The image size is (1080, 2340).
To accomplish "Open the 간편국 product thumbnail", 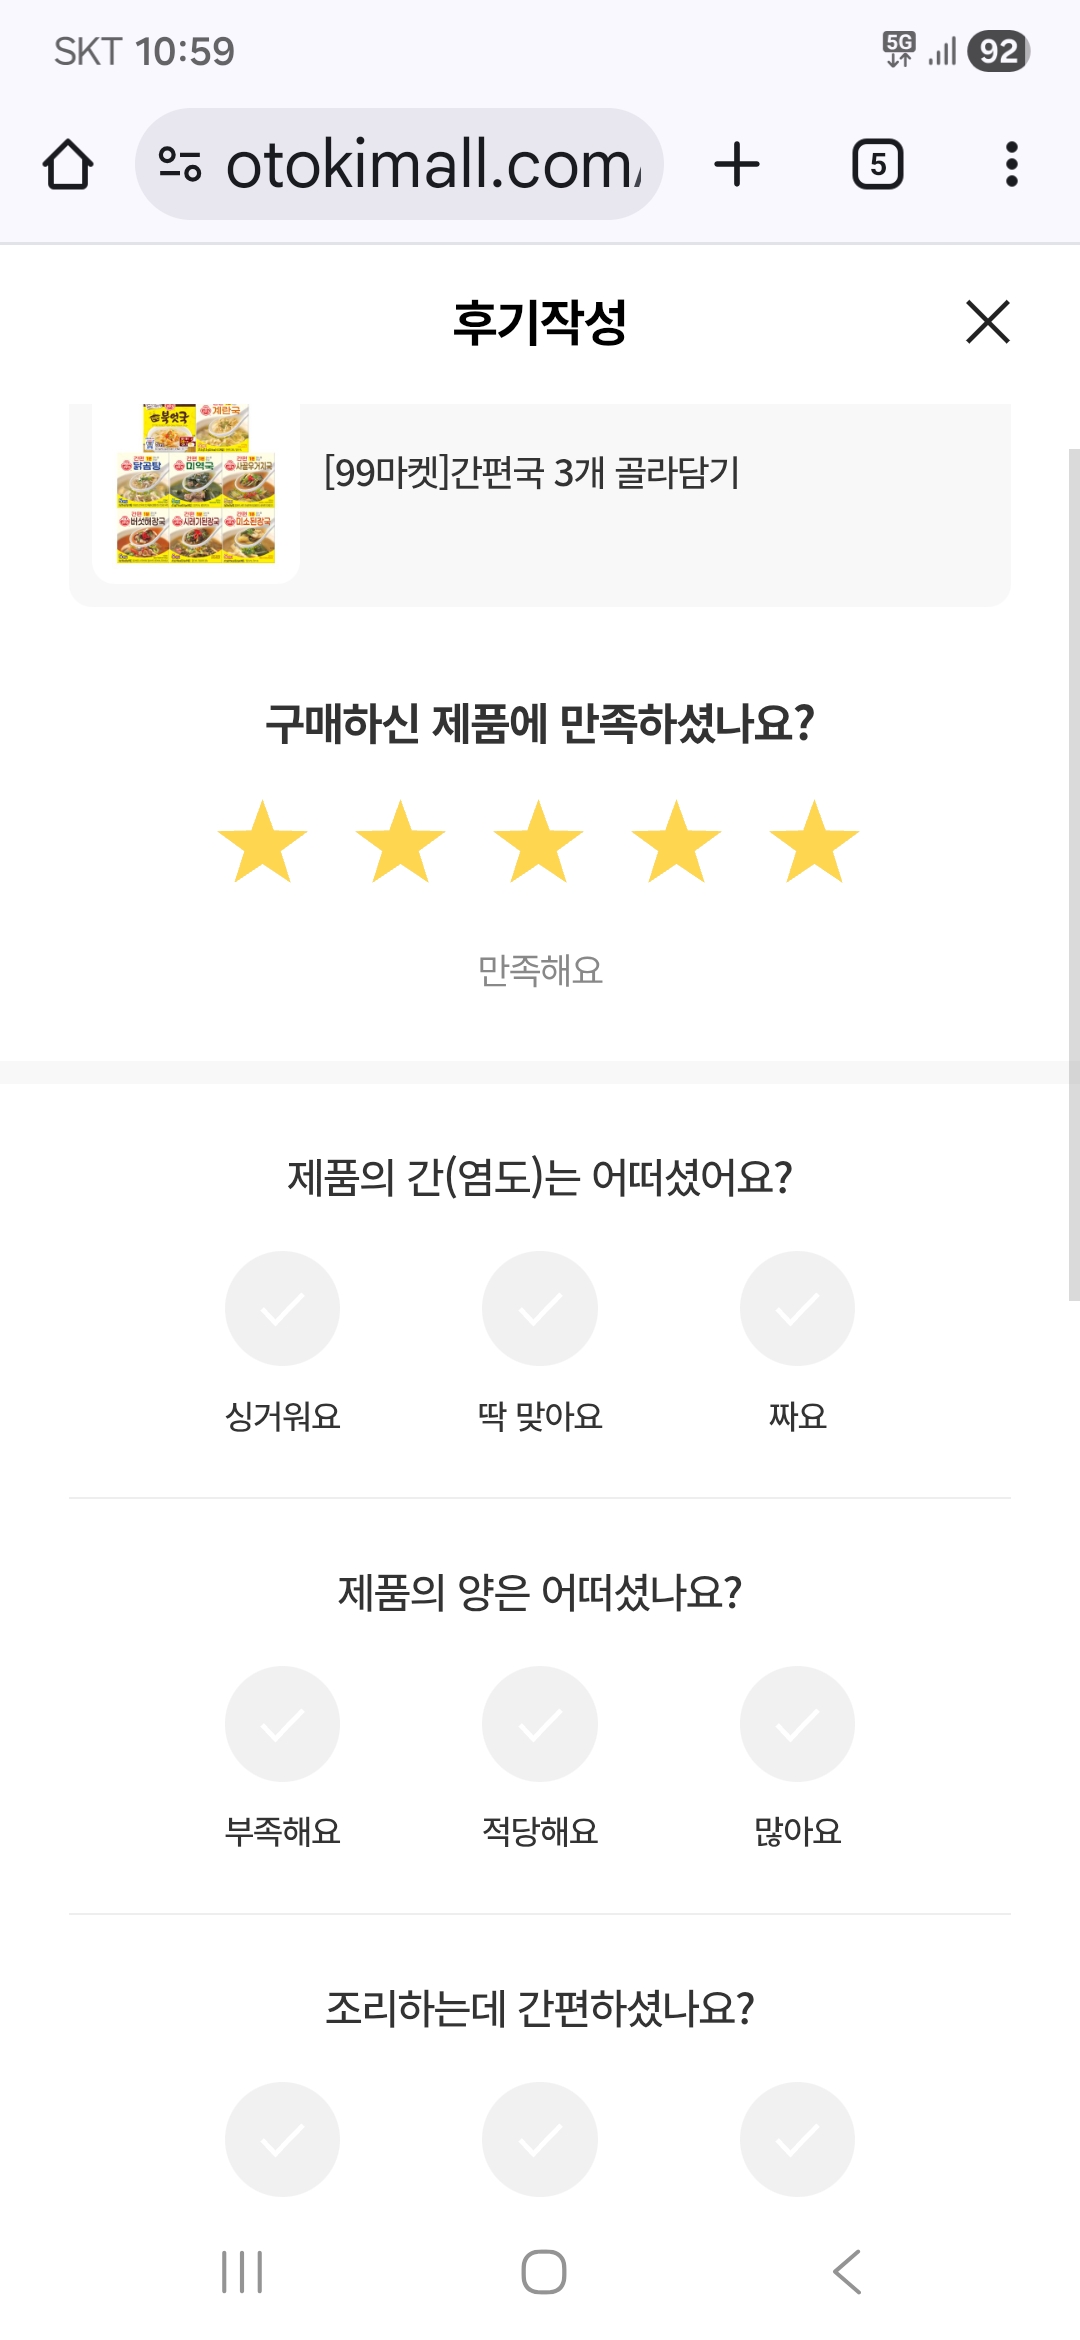I will tap(196, 485).
